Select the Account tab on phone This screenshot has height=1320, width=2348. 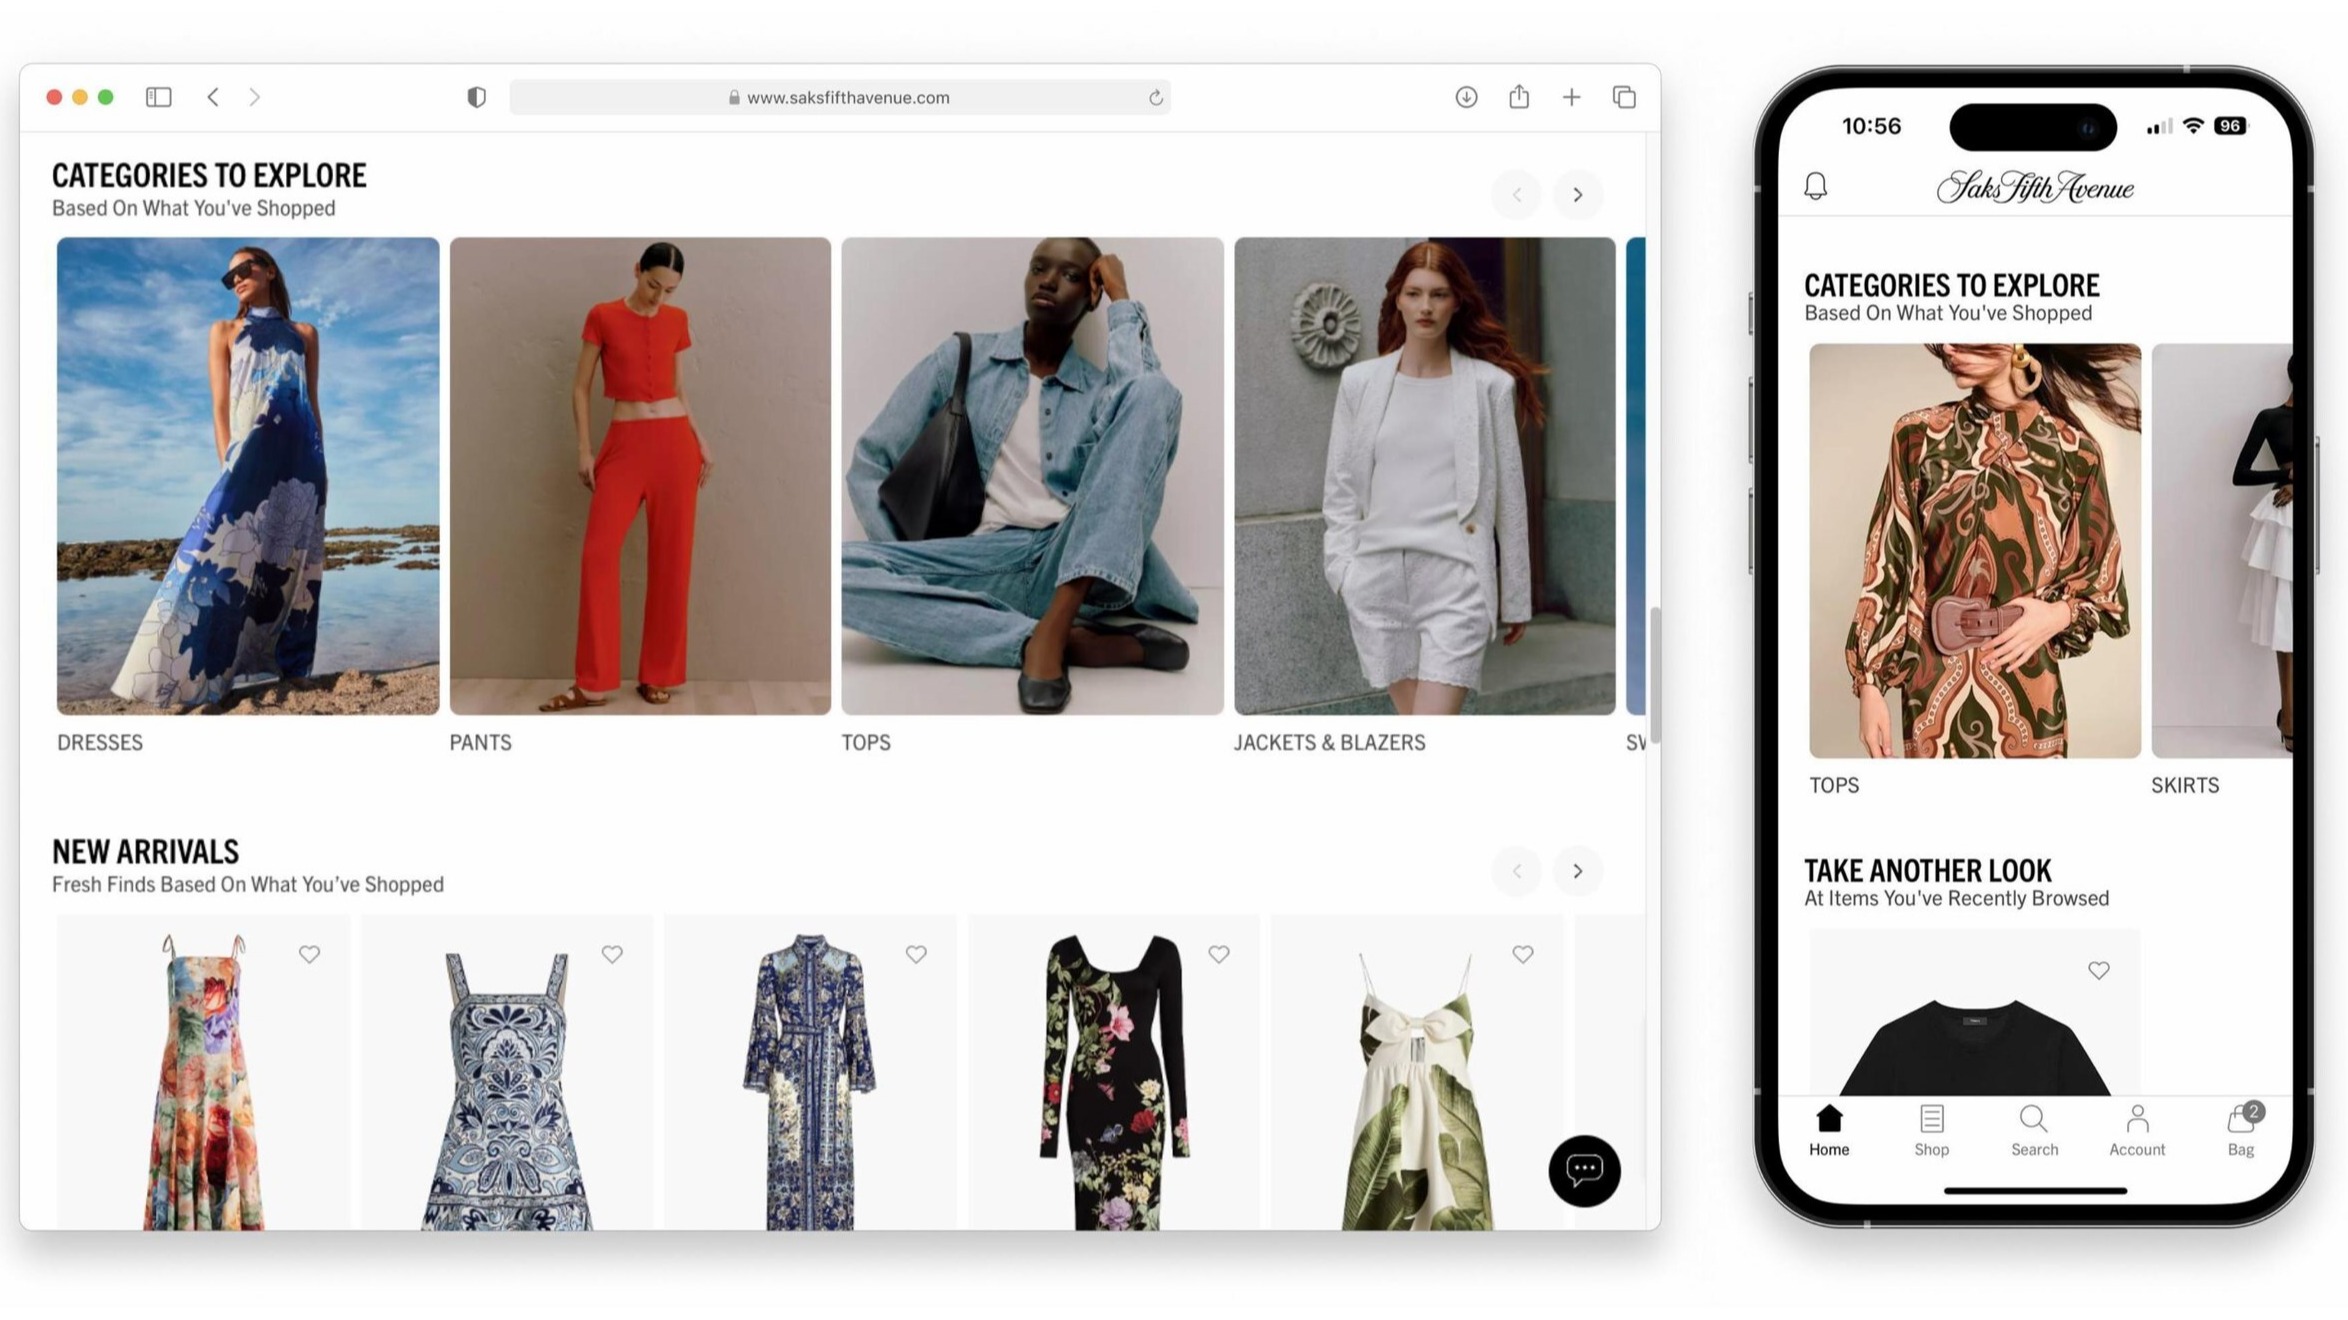click(x=2137, y=1131)
